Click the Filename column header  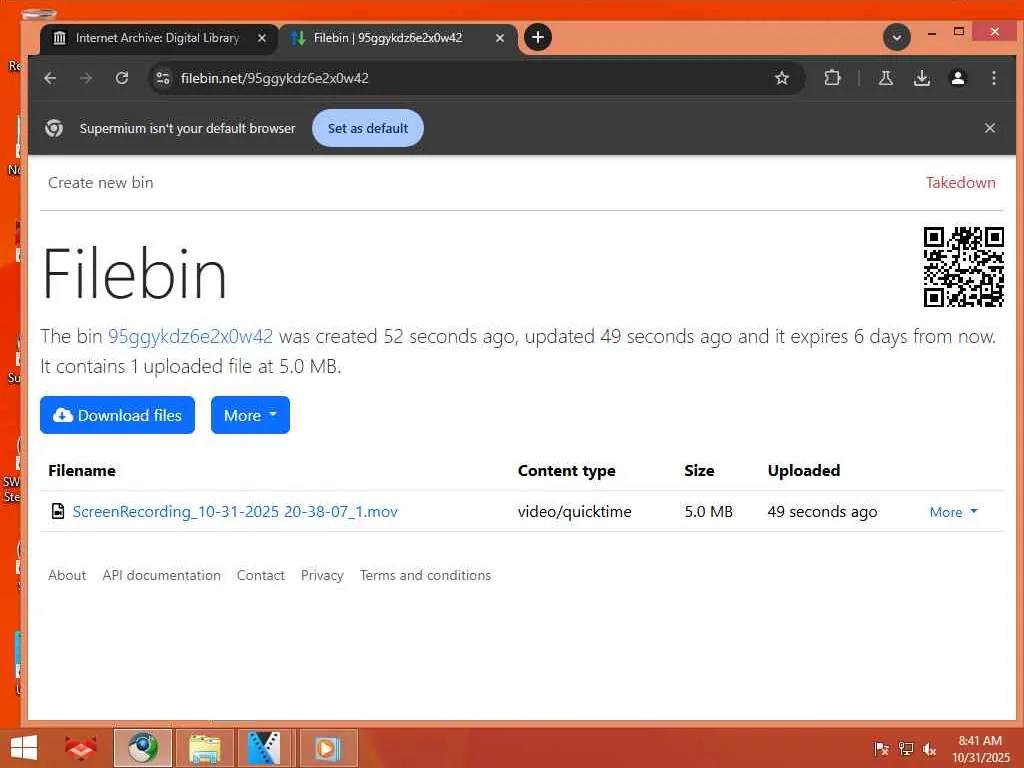tap(82, 471)
